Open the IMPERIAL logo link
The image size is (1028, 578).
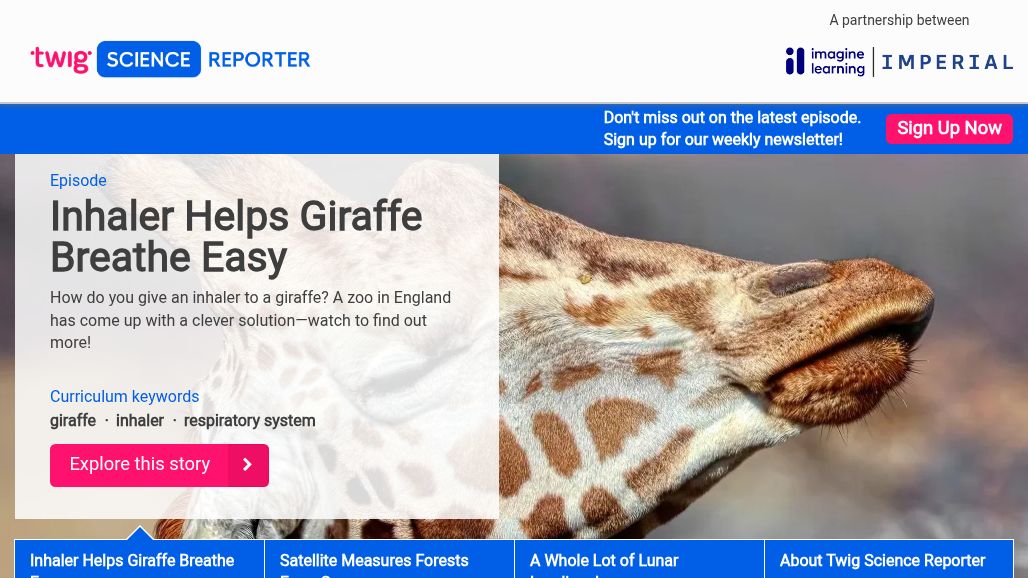pos(947,62)
